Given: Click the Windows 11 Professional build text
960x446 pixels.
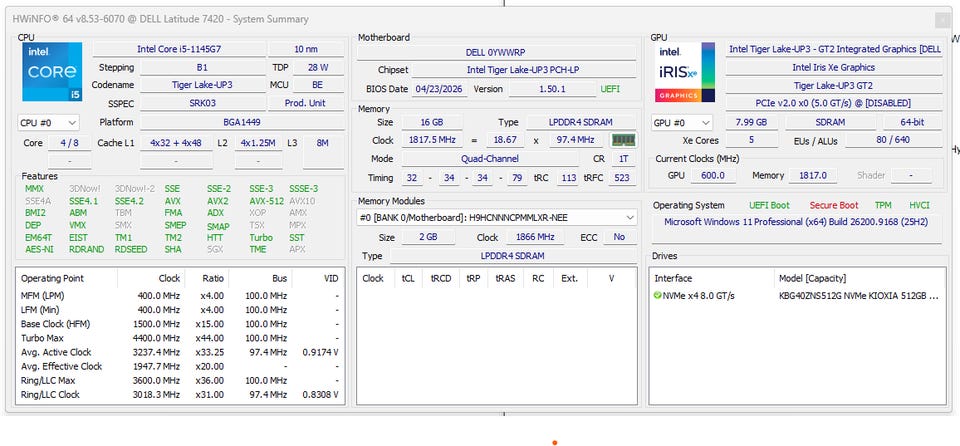Looking at the screenshot, I should tap(796, 222).
